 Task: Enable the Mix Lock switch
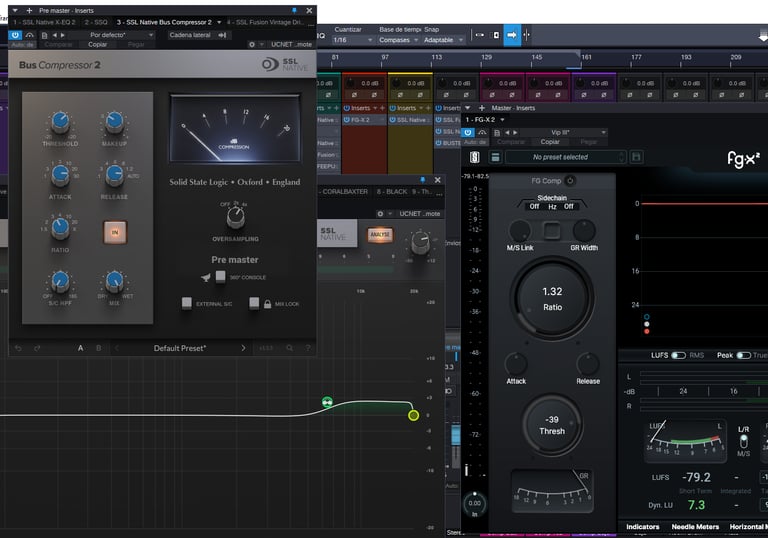pos(254,302)
